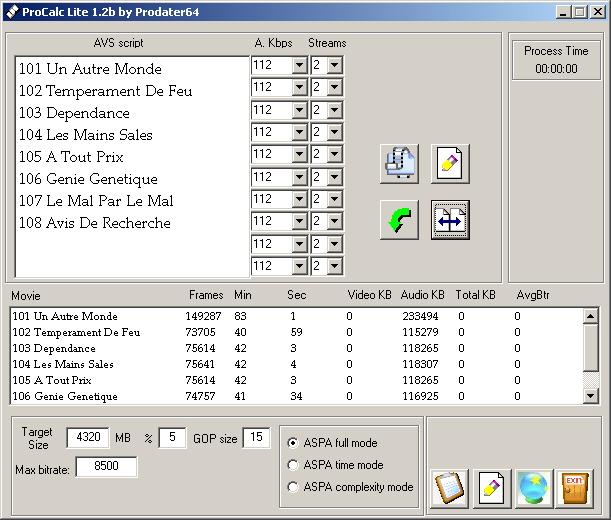The image size is (611, 520).
Task: Click movie row '105 A Tout Prix' in results
Action: (x=296, y=380)
